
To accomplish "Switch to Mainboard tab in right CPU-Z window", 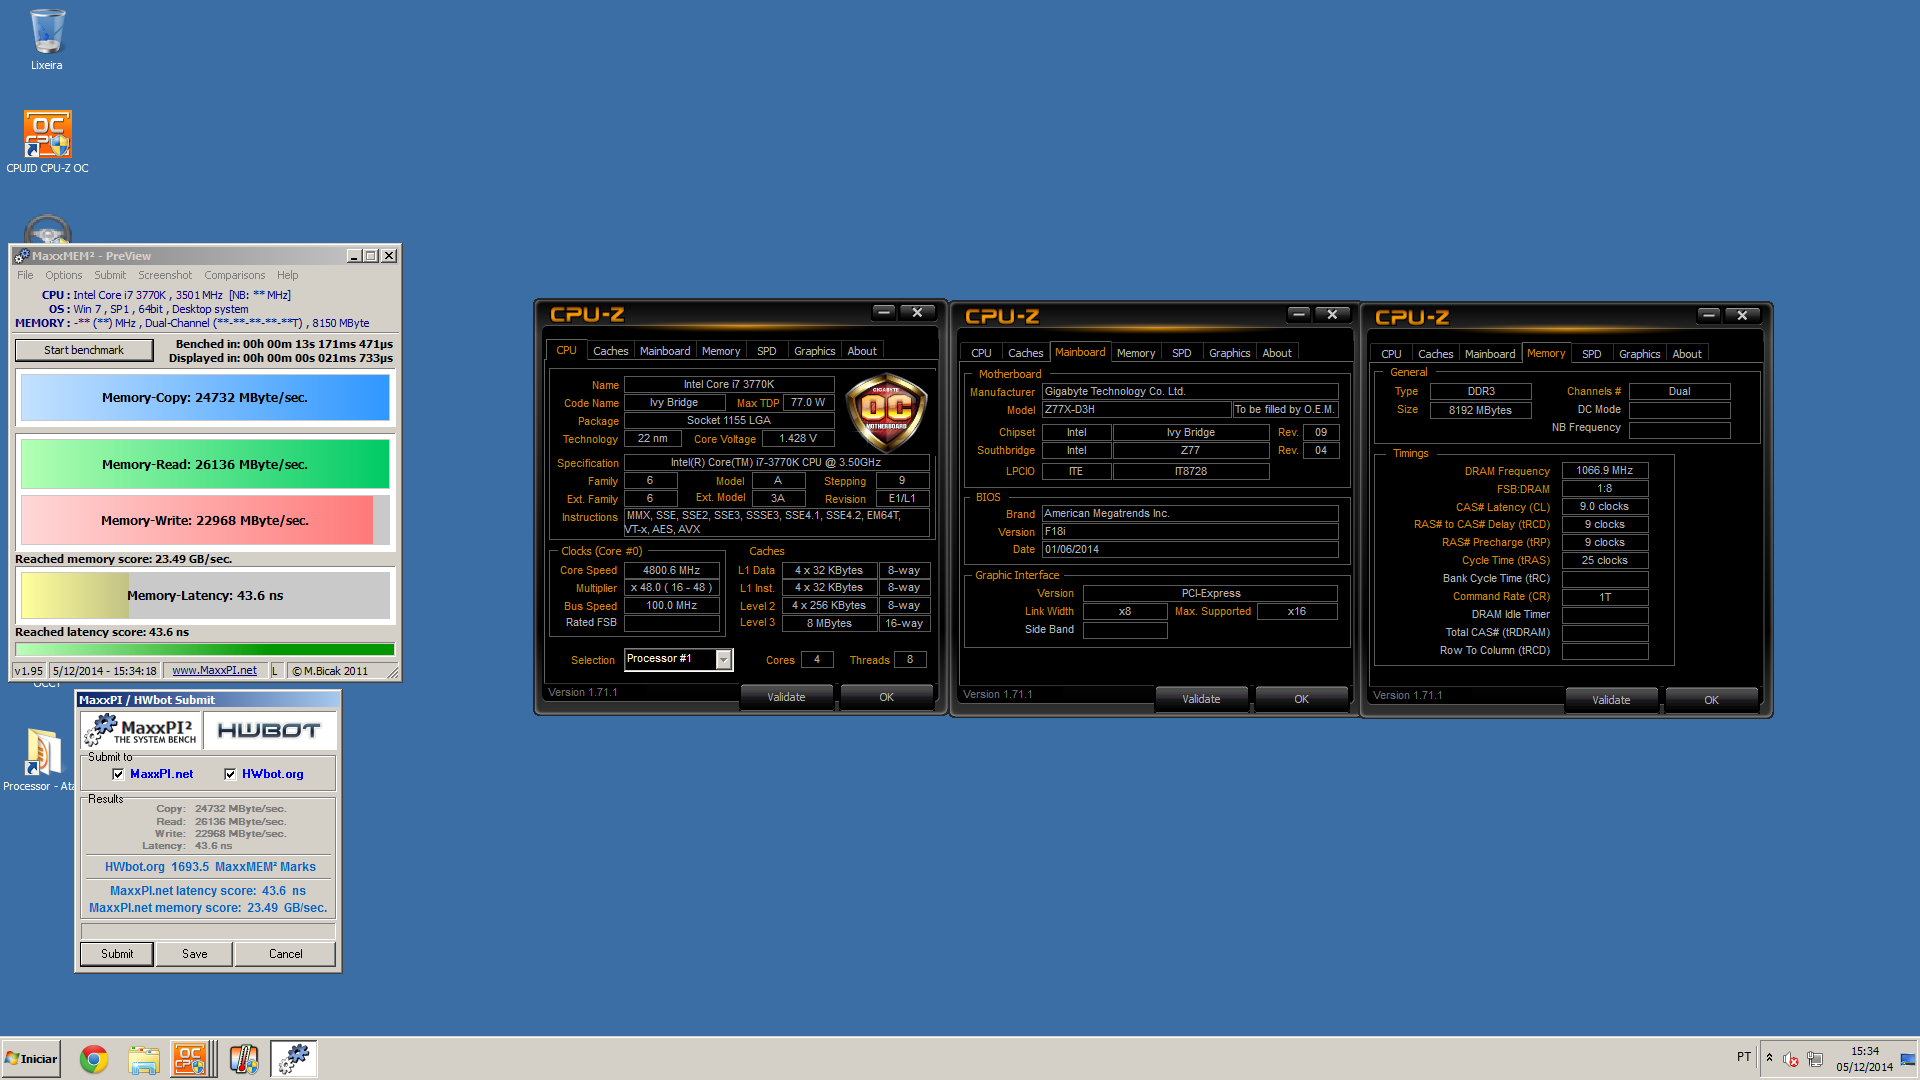I will click(1490, 354).
